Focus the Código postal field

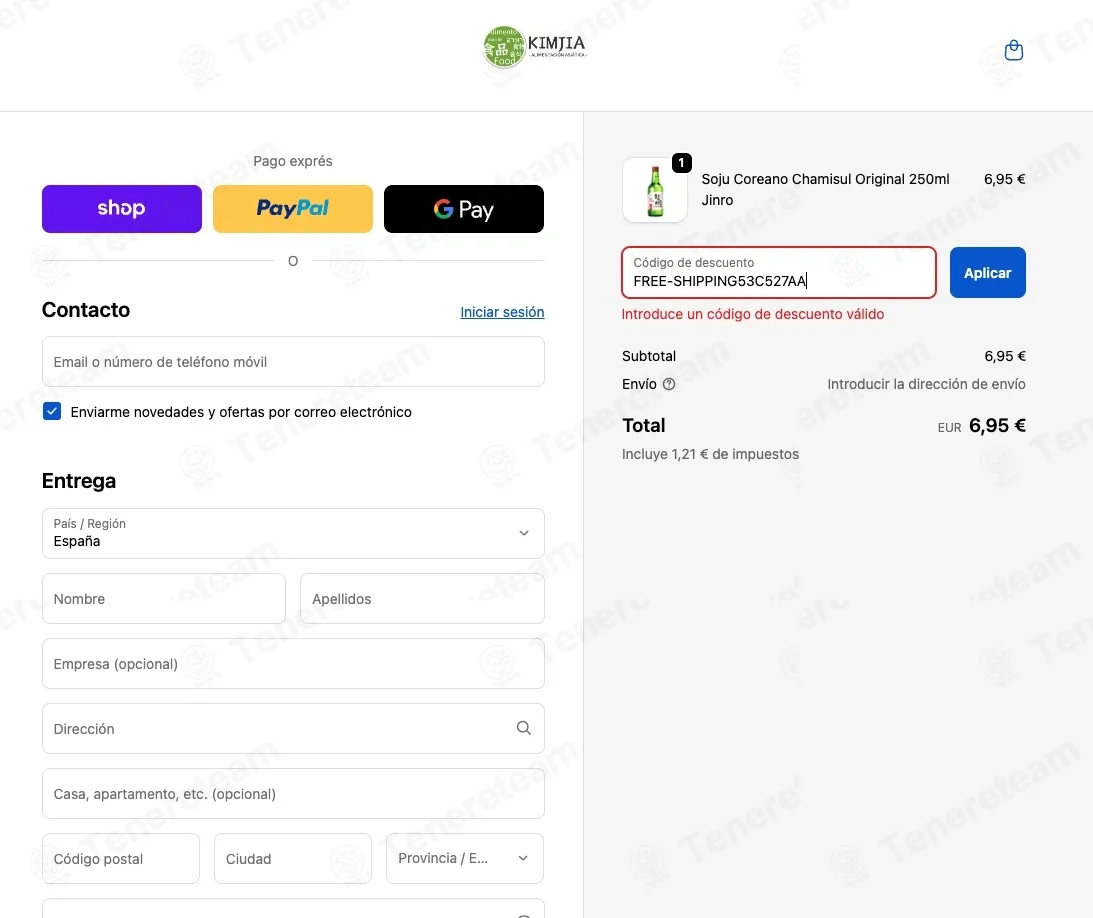(121, 858)
